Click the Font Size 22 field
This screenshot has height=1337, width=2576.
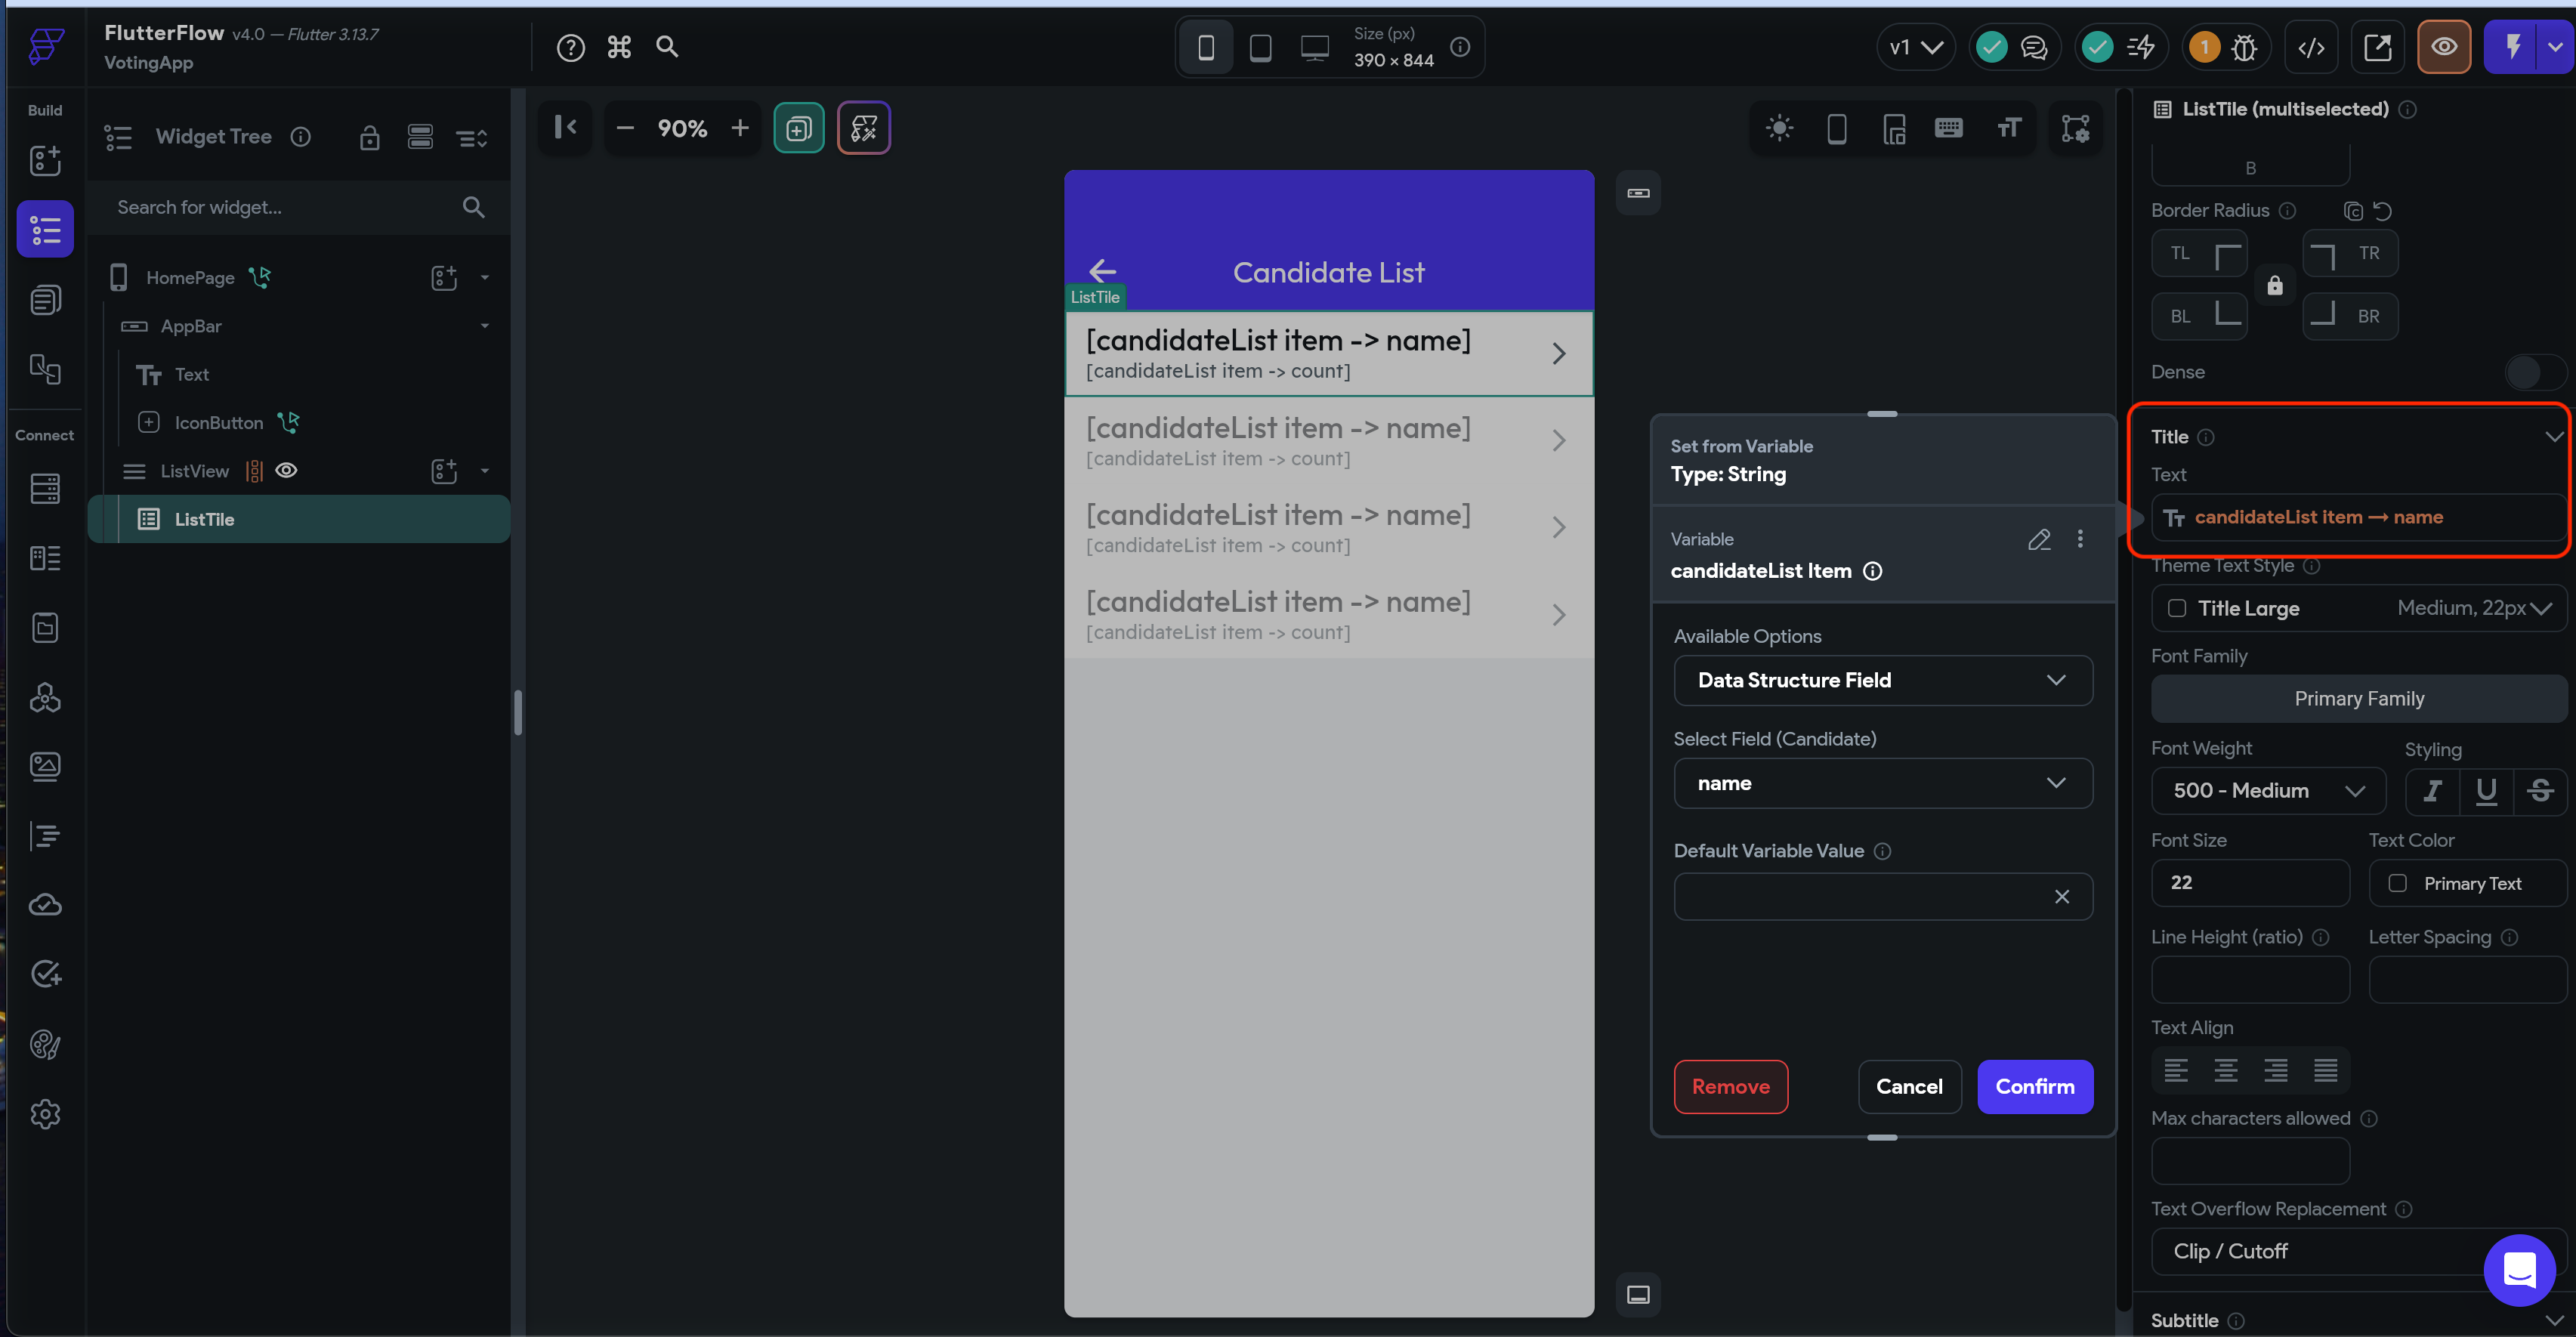pos(2249,883)
